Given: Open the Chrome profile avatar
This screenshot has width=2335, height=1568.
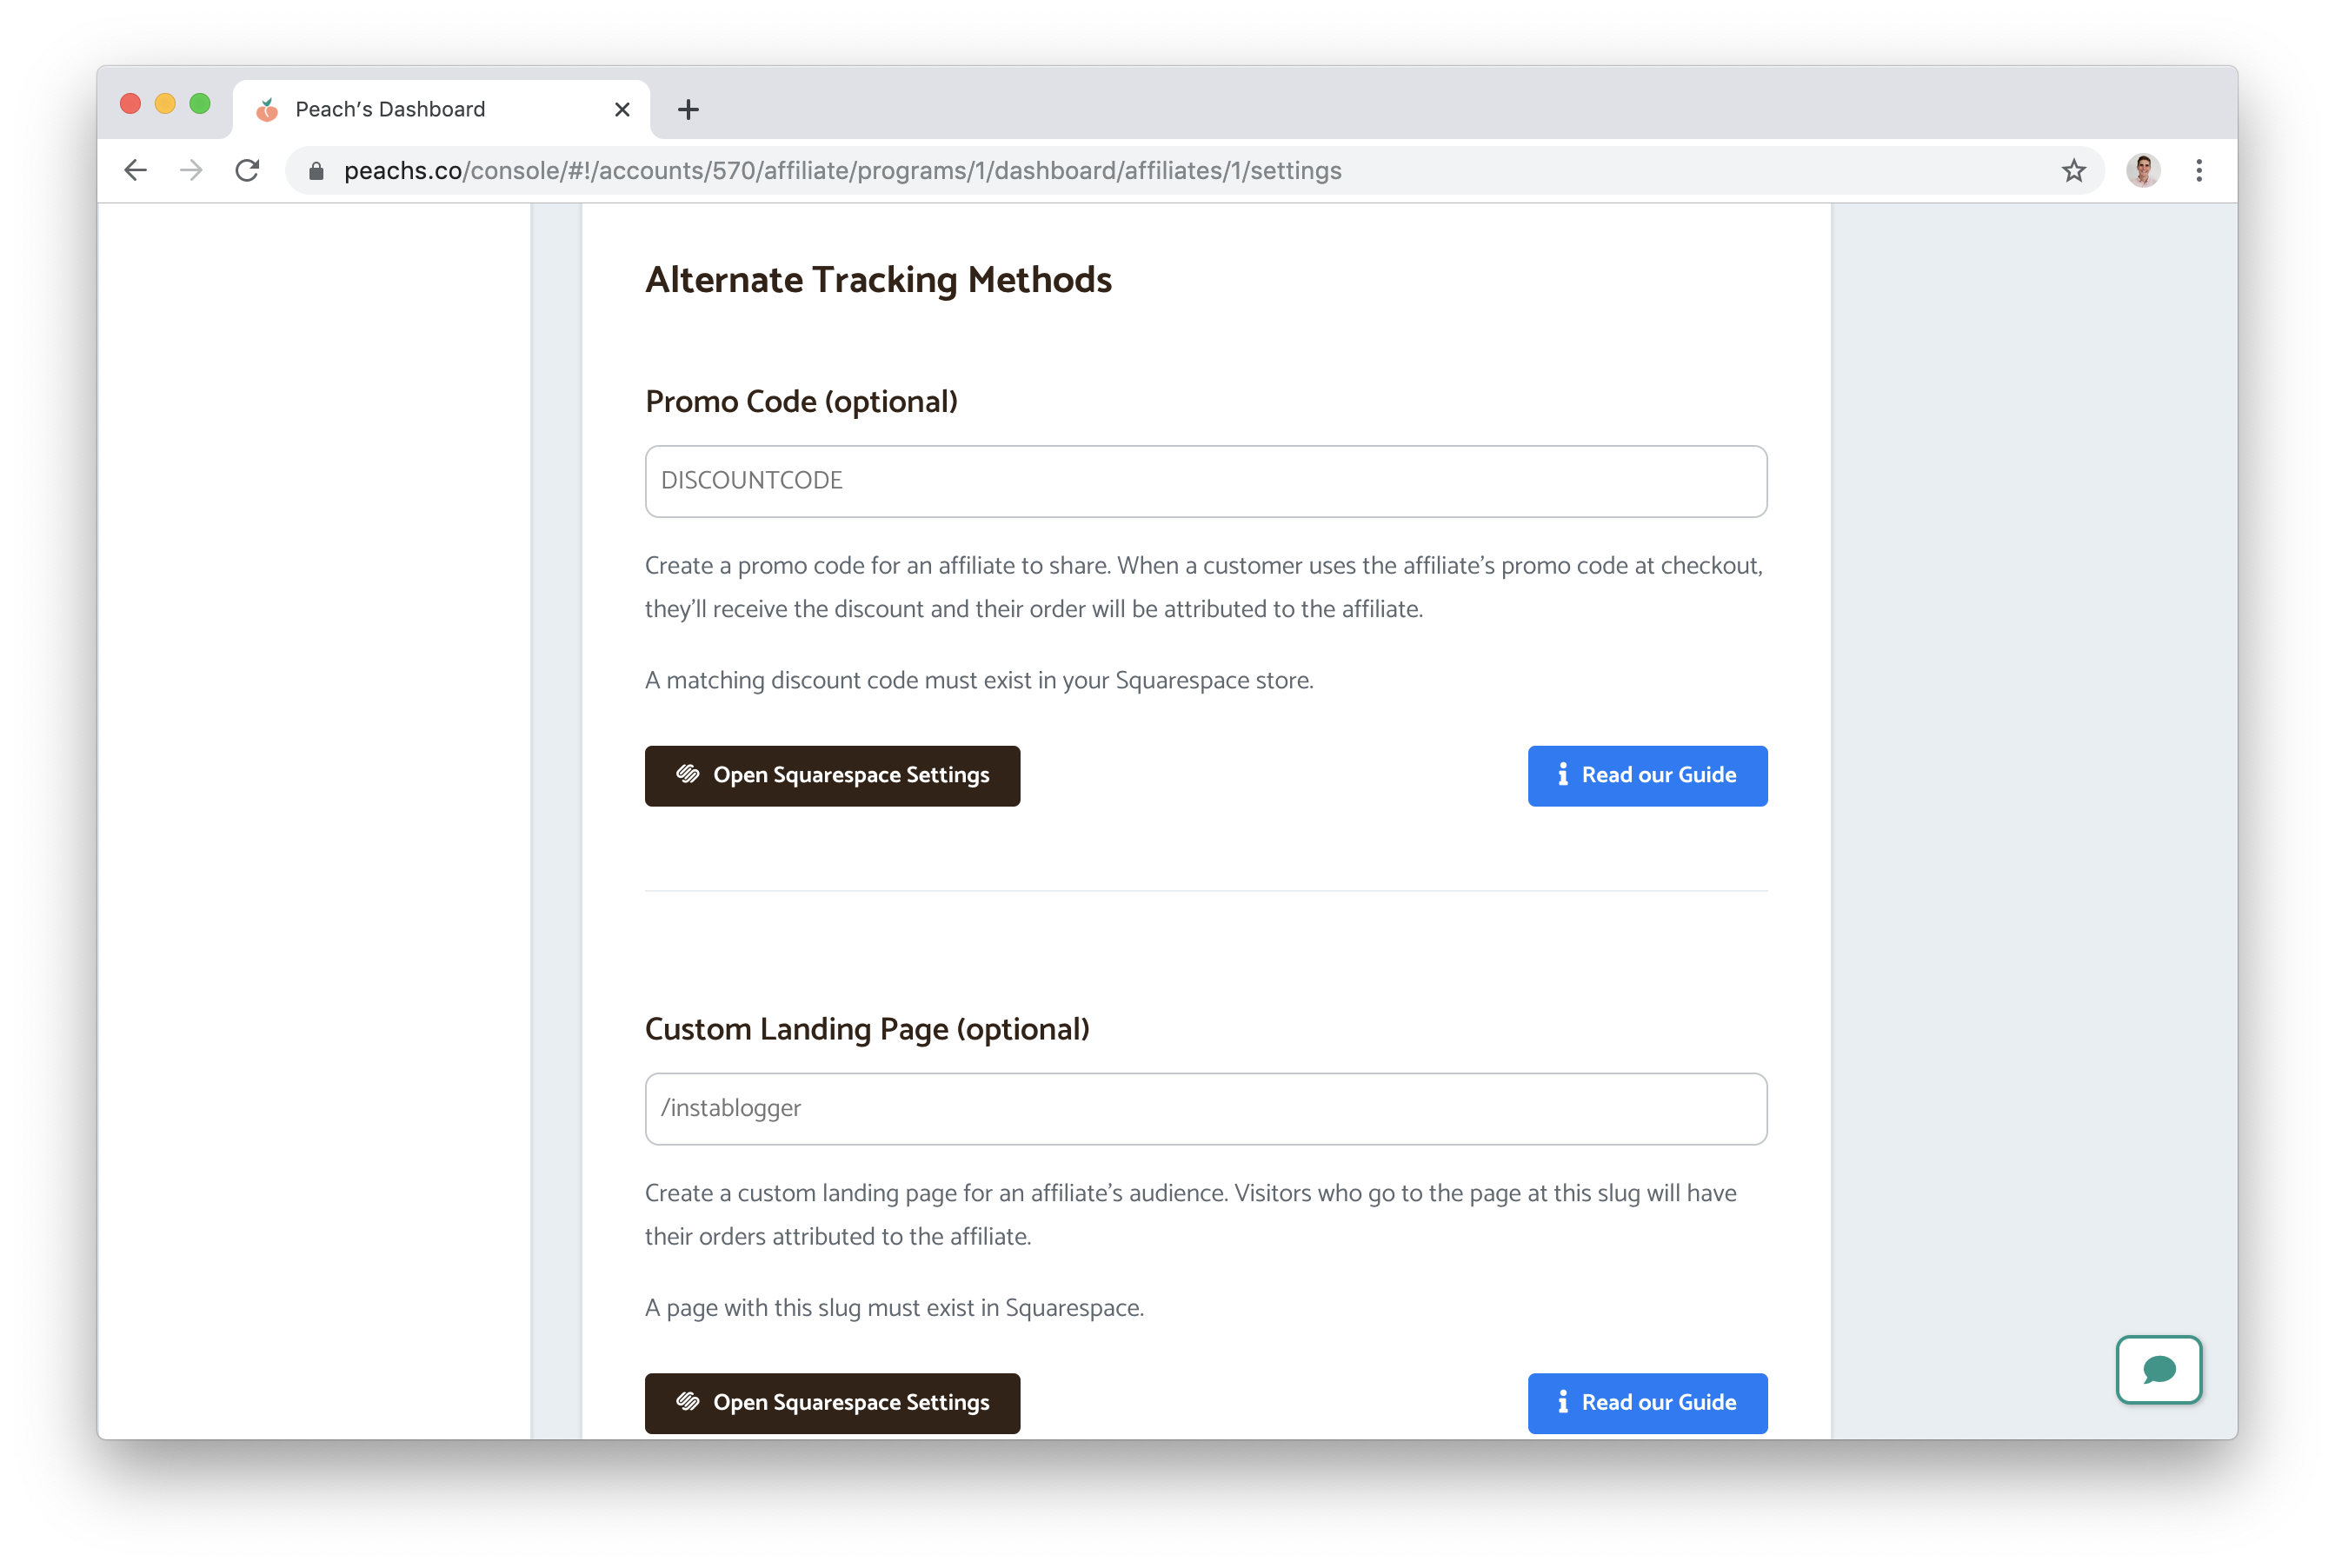Looking at the screenshot, I should click(2142, 171).
